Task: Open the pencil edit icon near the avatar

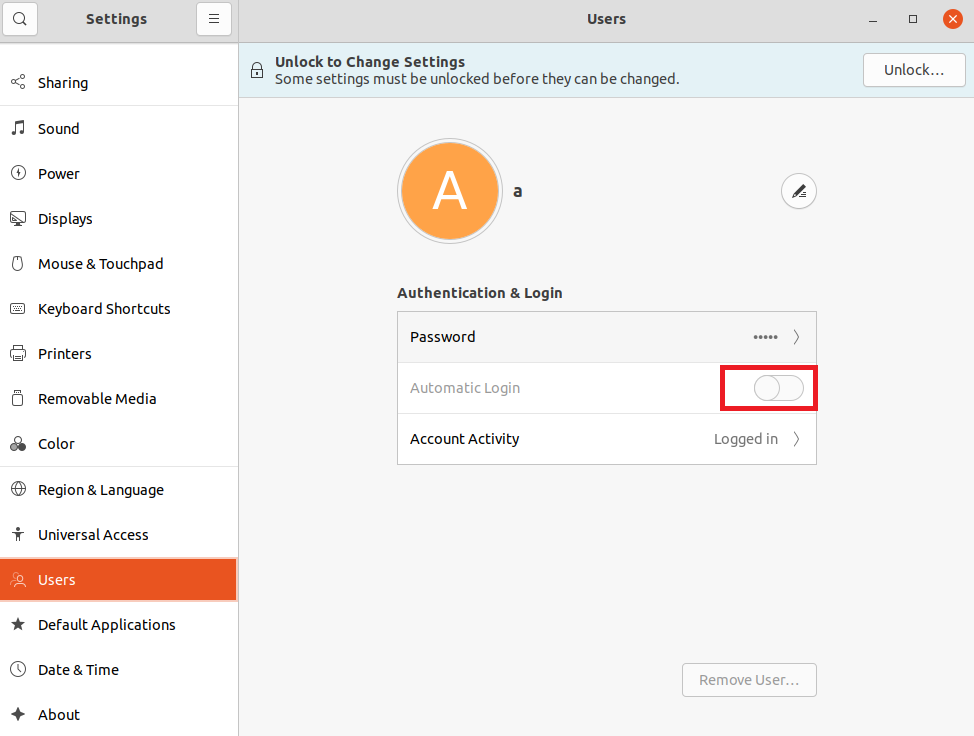Action: (x=798, y=191)
